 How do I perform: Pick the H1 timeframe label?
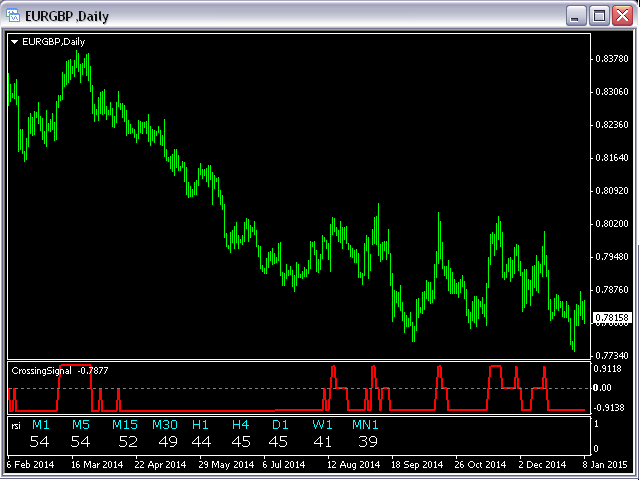tap(201, 425)
